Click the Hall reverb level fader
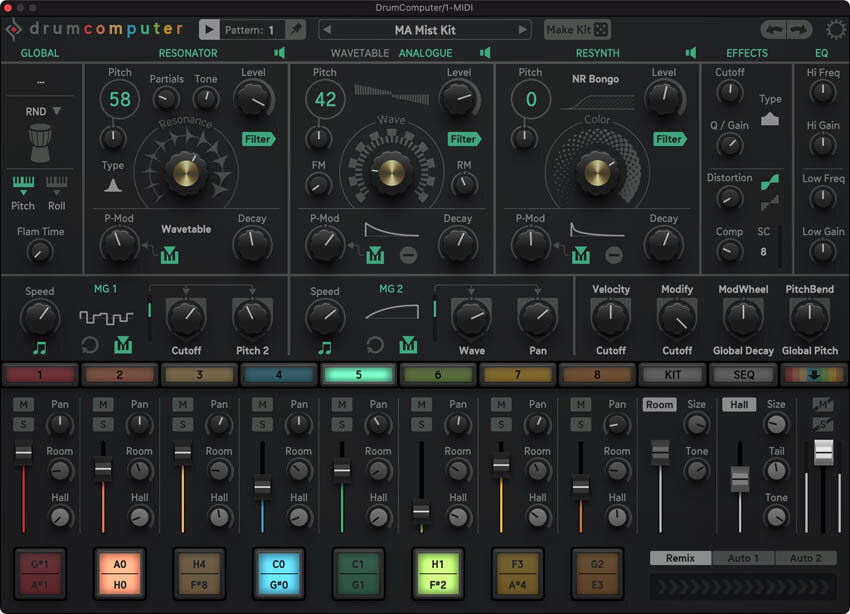This screenshot has height=614, width=850. pyautogui.click(x=739, y=479)
